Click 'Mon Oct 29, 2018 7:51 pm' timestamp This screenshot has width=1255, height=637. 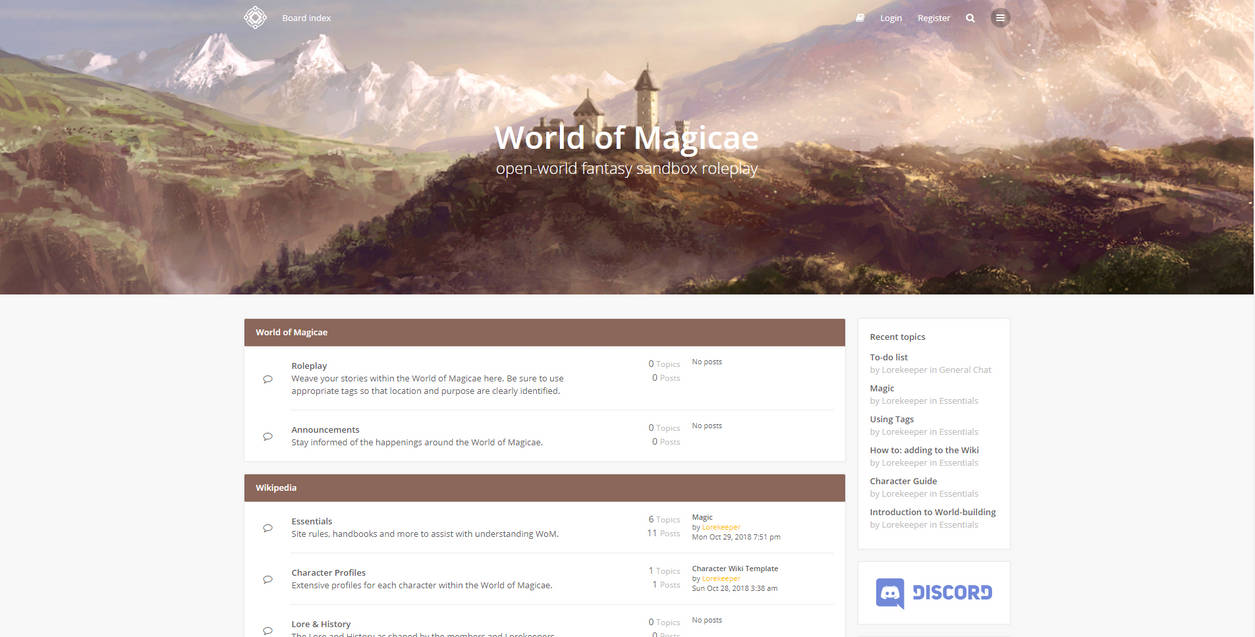736,537
